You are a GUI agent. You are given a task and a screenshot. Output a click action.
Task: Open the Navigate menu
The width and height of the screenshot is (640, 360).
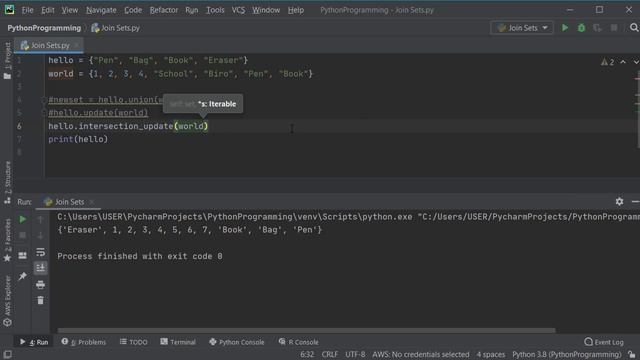click(101, 10)
